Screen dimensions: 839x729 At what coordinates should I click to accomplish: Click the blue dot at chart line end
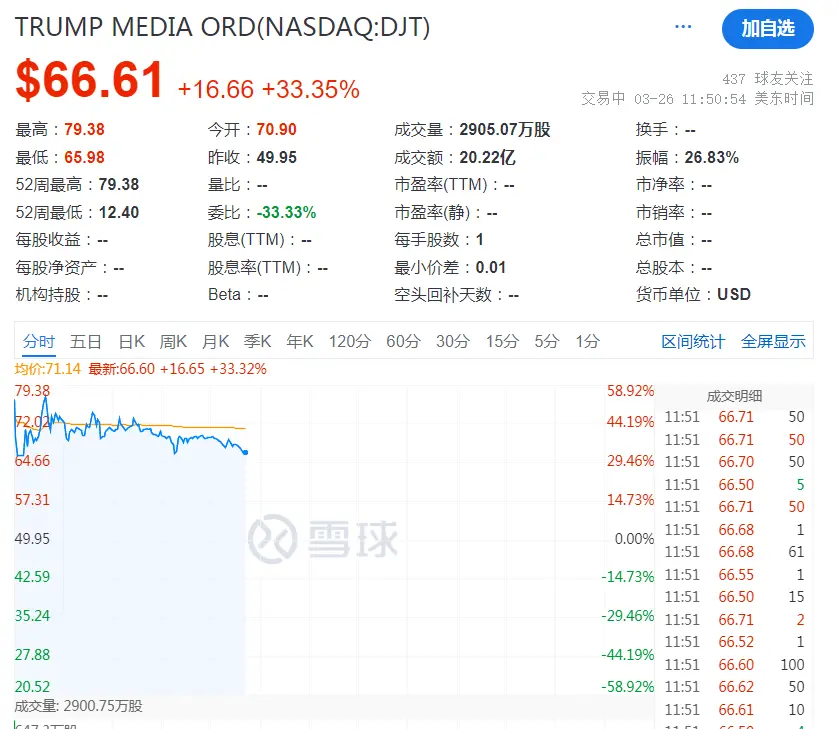[245, 452]
